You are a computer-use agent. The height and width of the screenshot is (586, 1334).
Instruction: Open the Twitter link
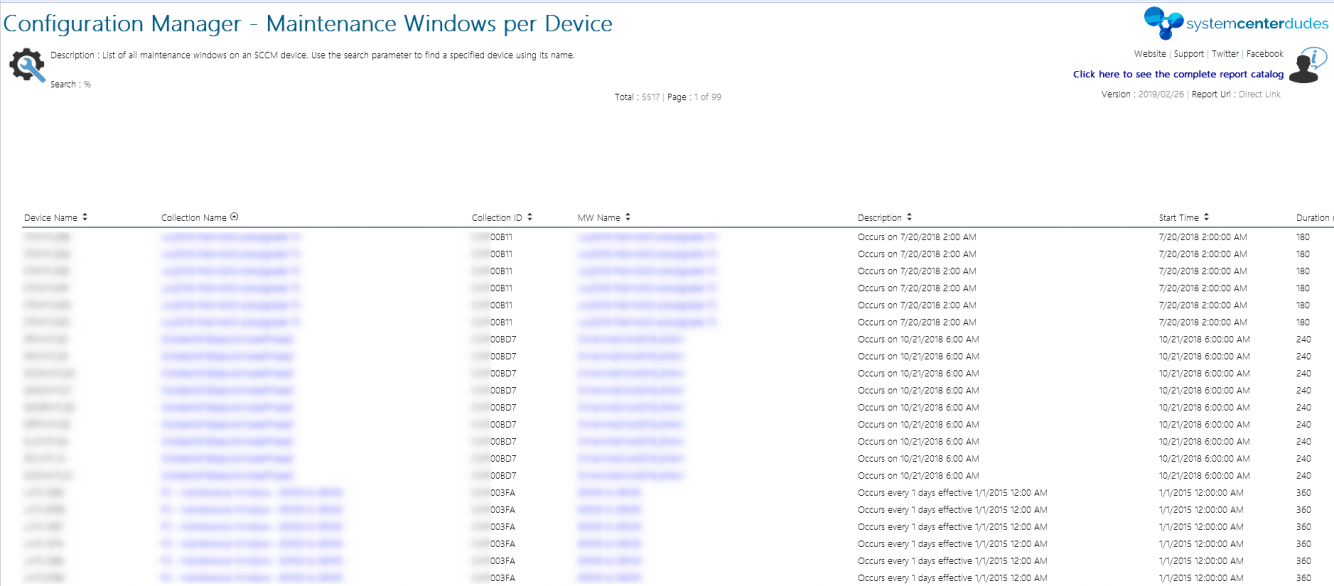pyautogui.click(x=1224, y=53)
